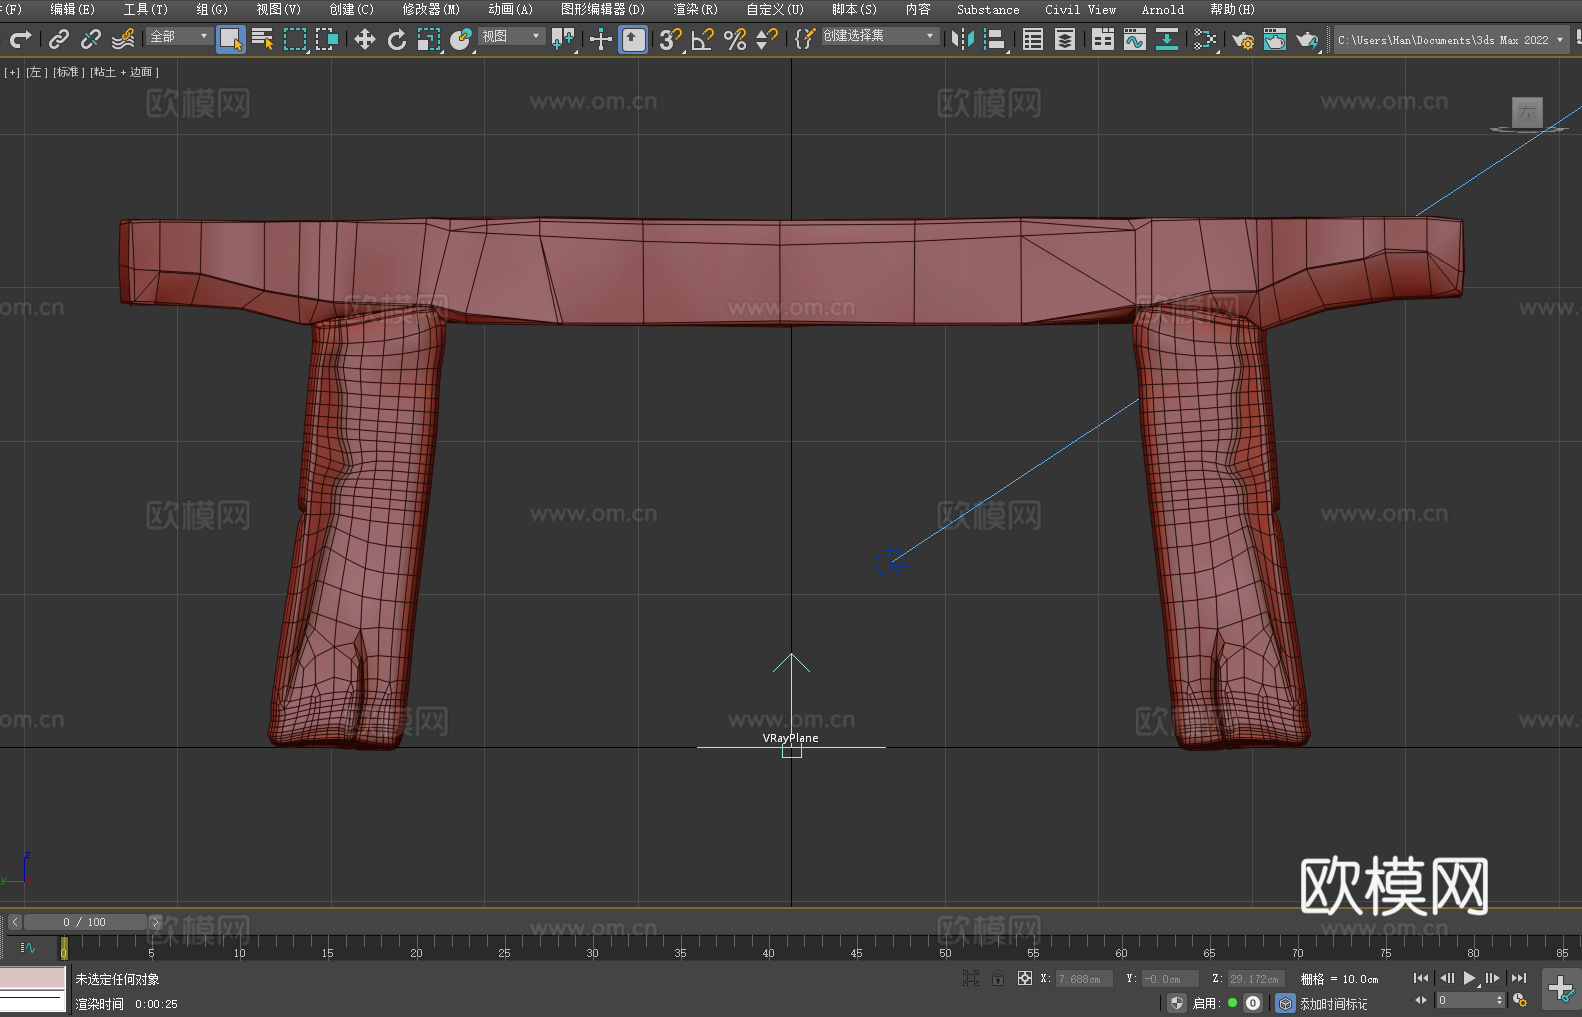Click Go to Start playback button
The image size is (1582, 1017).
tap(1421, 978)
